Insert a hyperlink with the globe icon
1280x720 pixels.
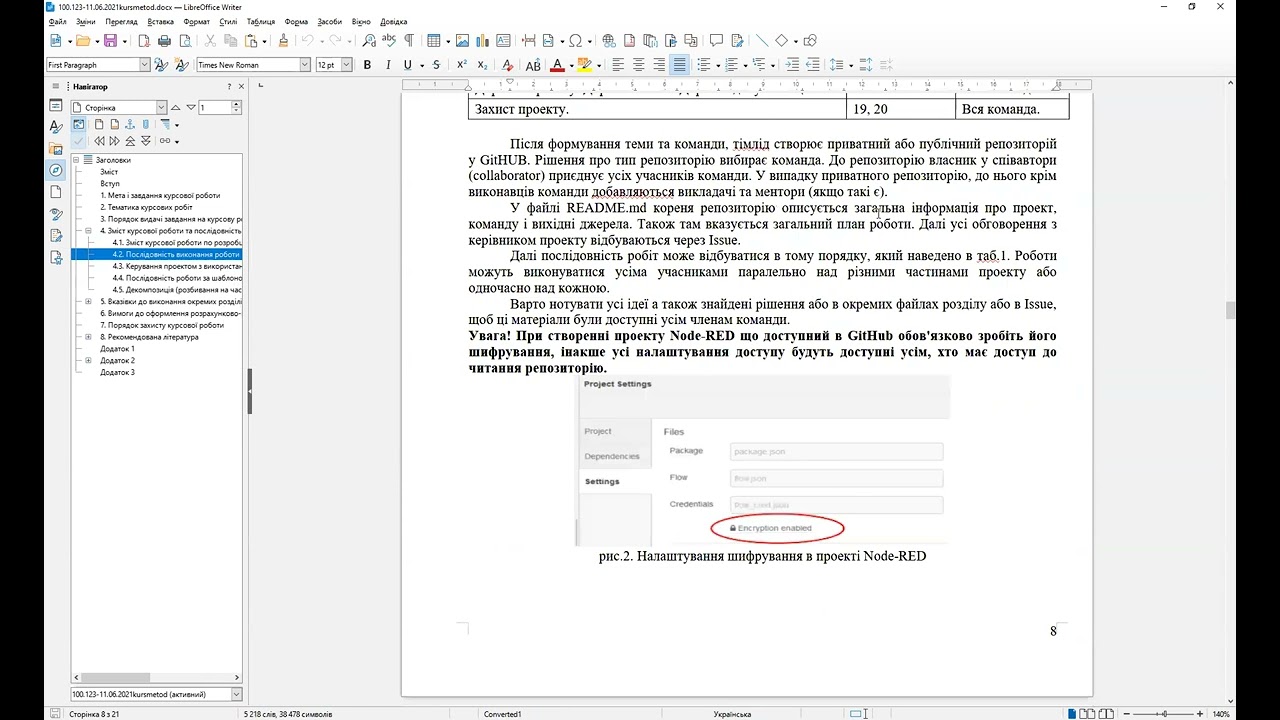[610, 41]
